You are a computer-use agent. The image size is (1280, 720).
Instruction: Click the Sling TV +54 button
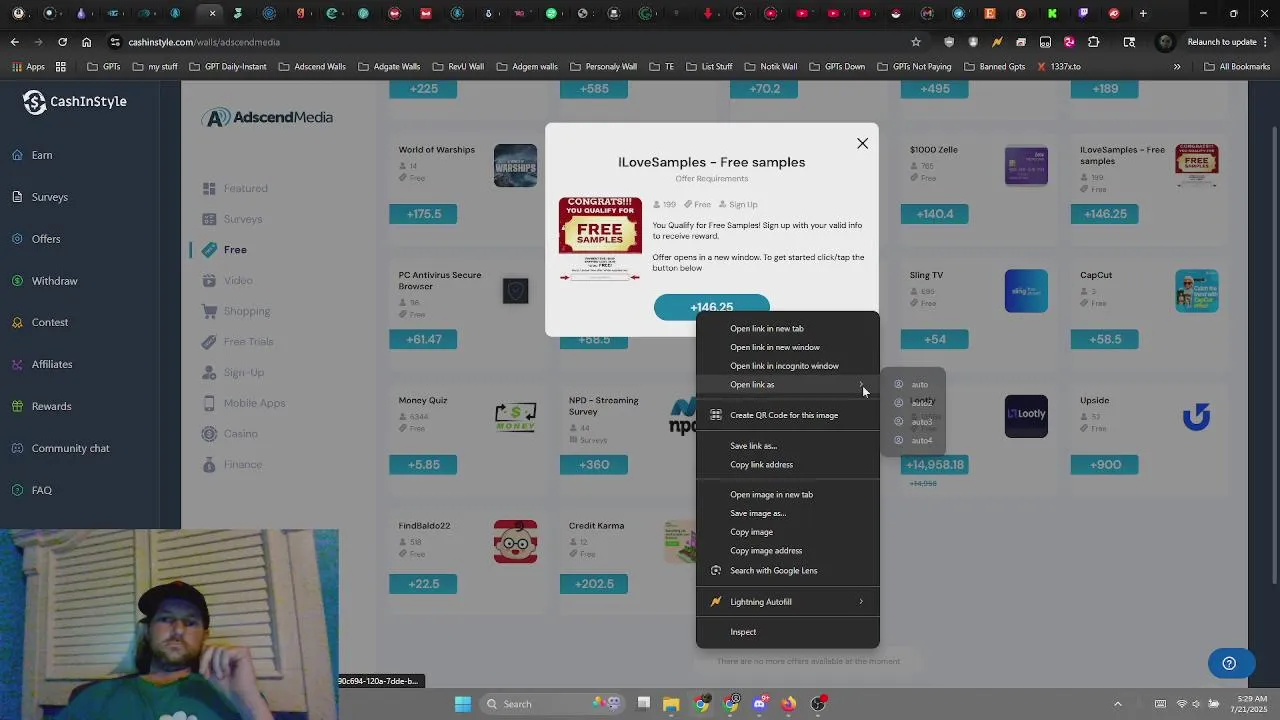[x=935, y=339]
